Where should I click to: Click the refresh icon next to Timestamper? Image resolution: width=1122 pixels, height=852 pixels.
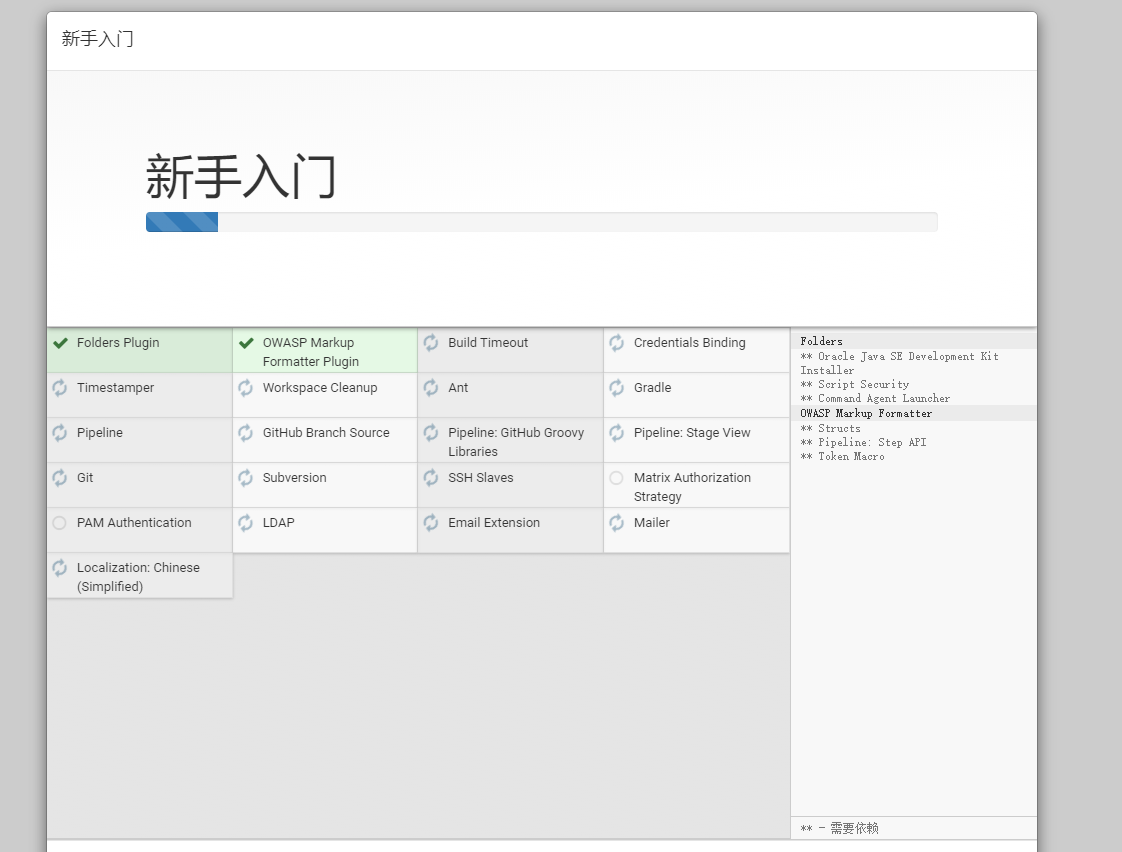60,388
